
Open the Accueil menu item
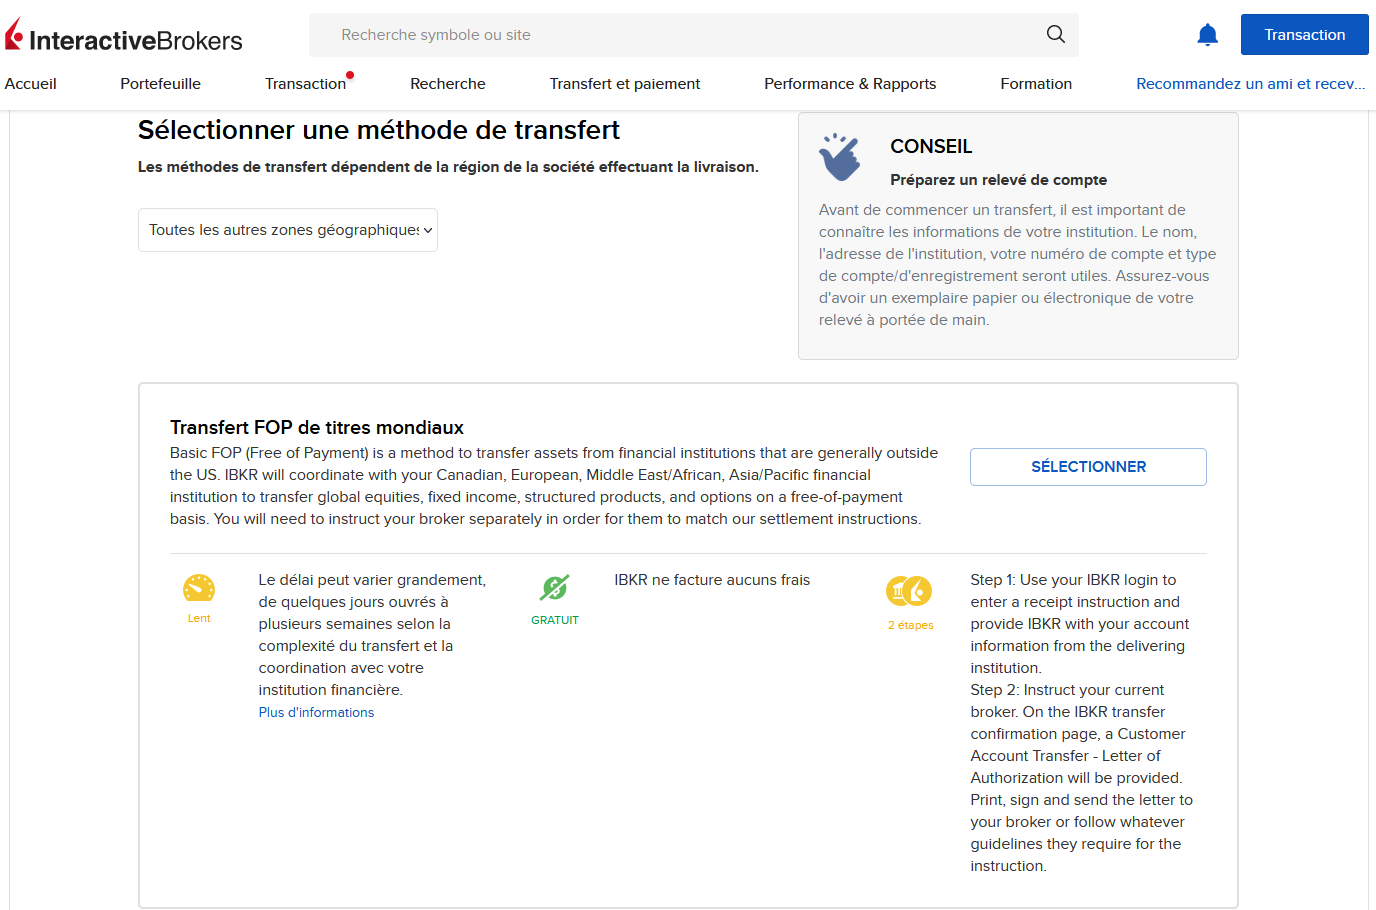[31, 84]
